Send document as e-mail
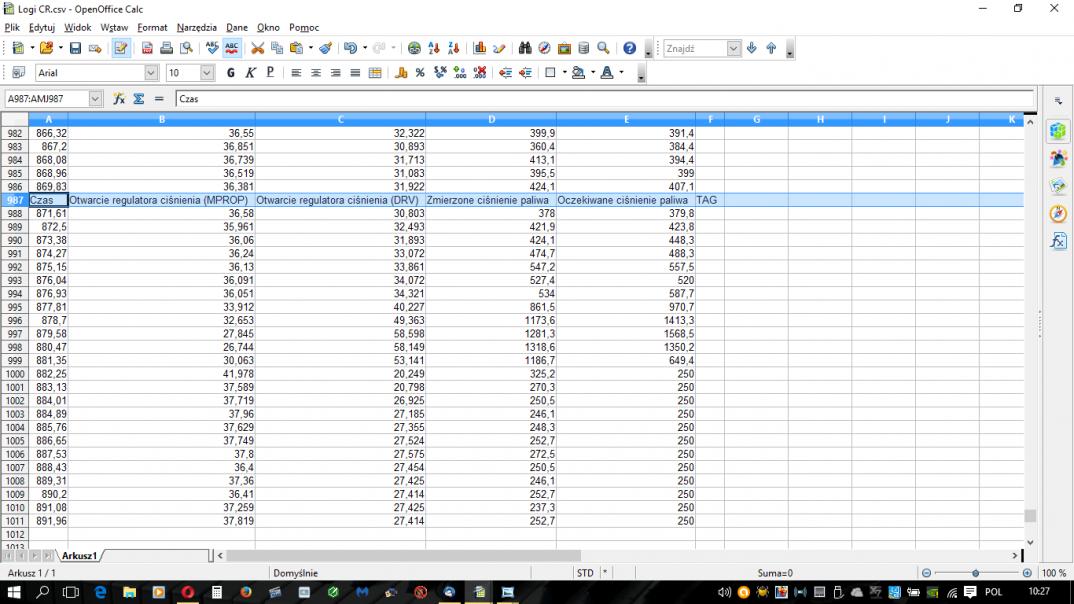 coord(95,49)
